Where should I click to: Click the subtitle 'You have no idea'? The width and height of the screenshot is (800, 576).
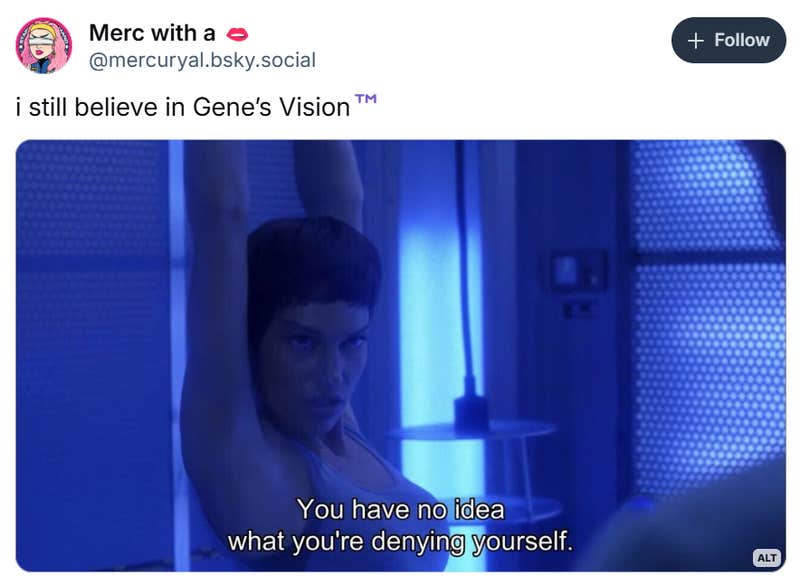point(401,509)
